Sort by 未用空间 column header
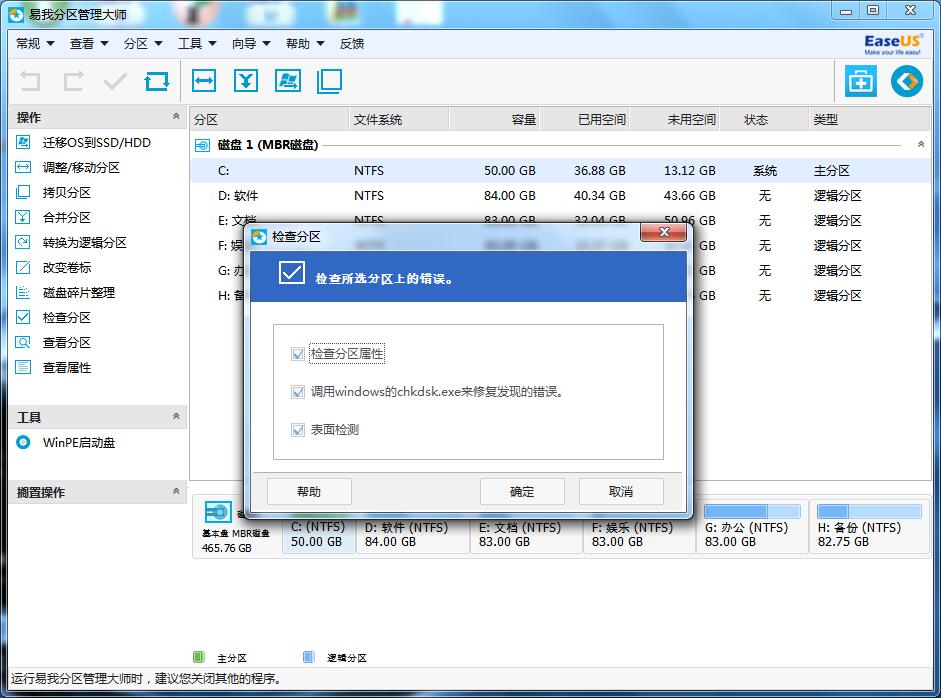941x698 pixels. 674,119
